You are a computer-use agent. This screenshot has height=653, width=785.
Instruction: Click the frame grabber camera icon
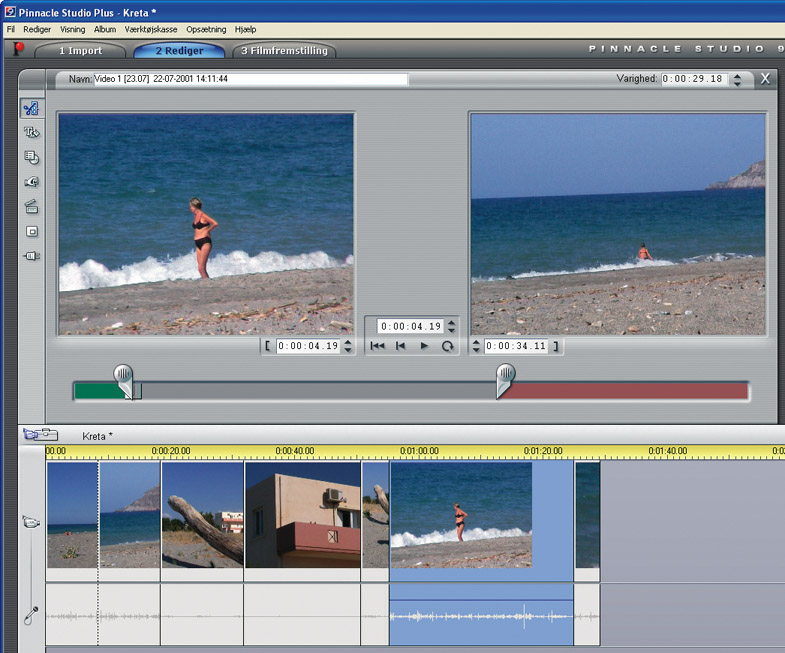31,182
